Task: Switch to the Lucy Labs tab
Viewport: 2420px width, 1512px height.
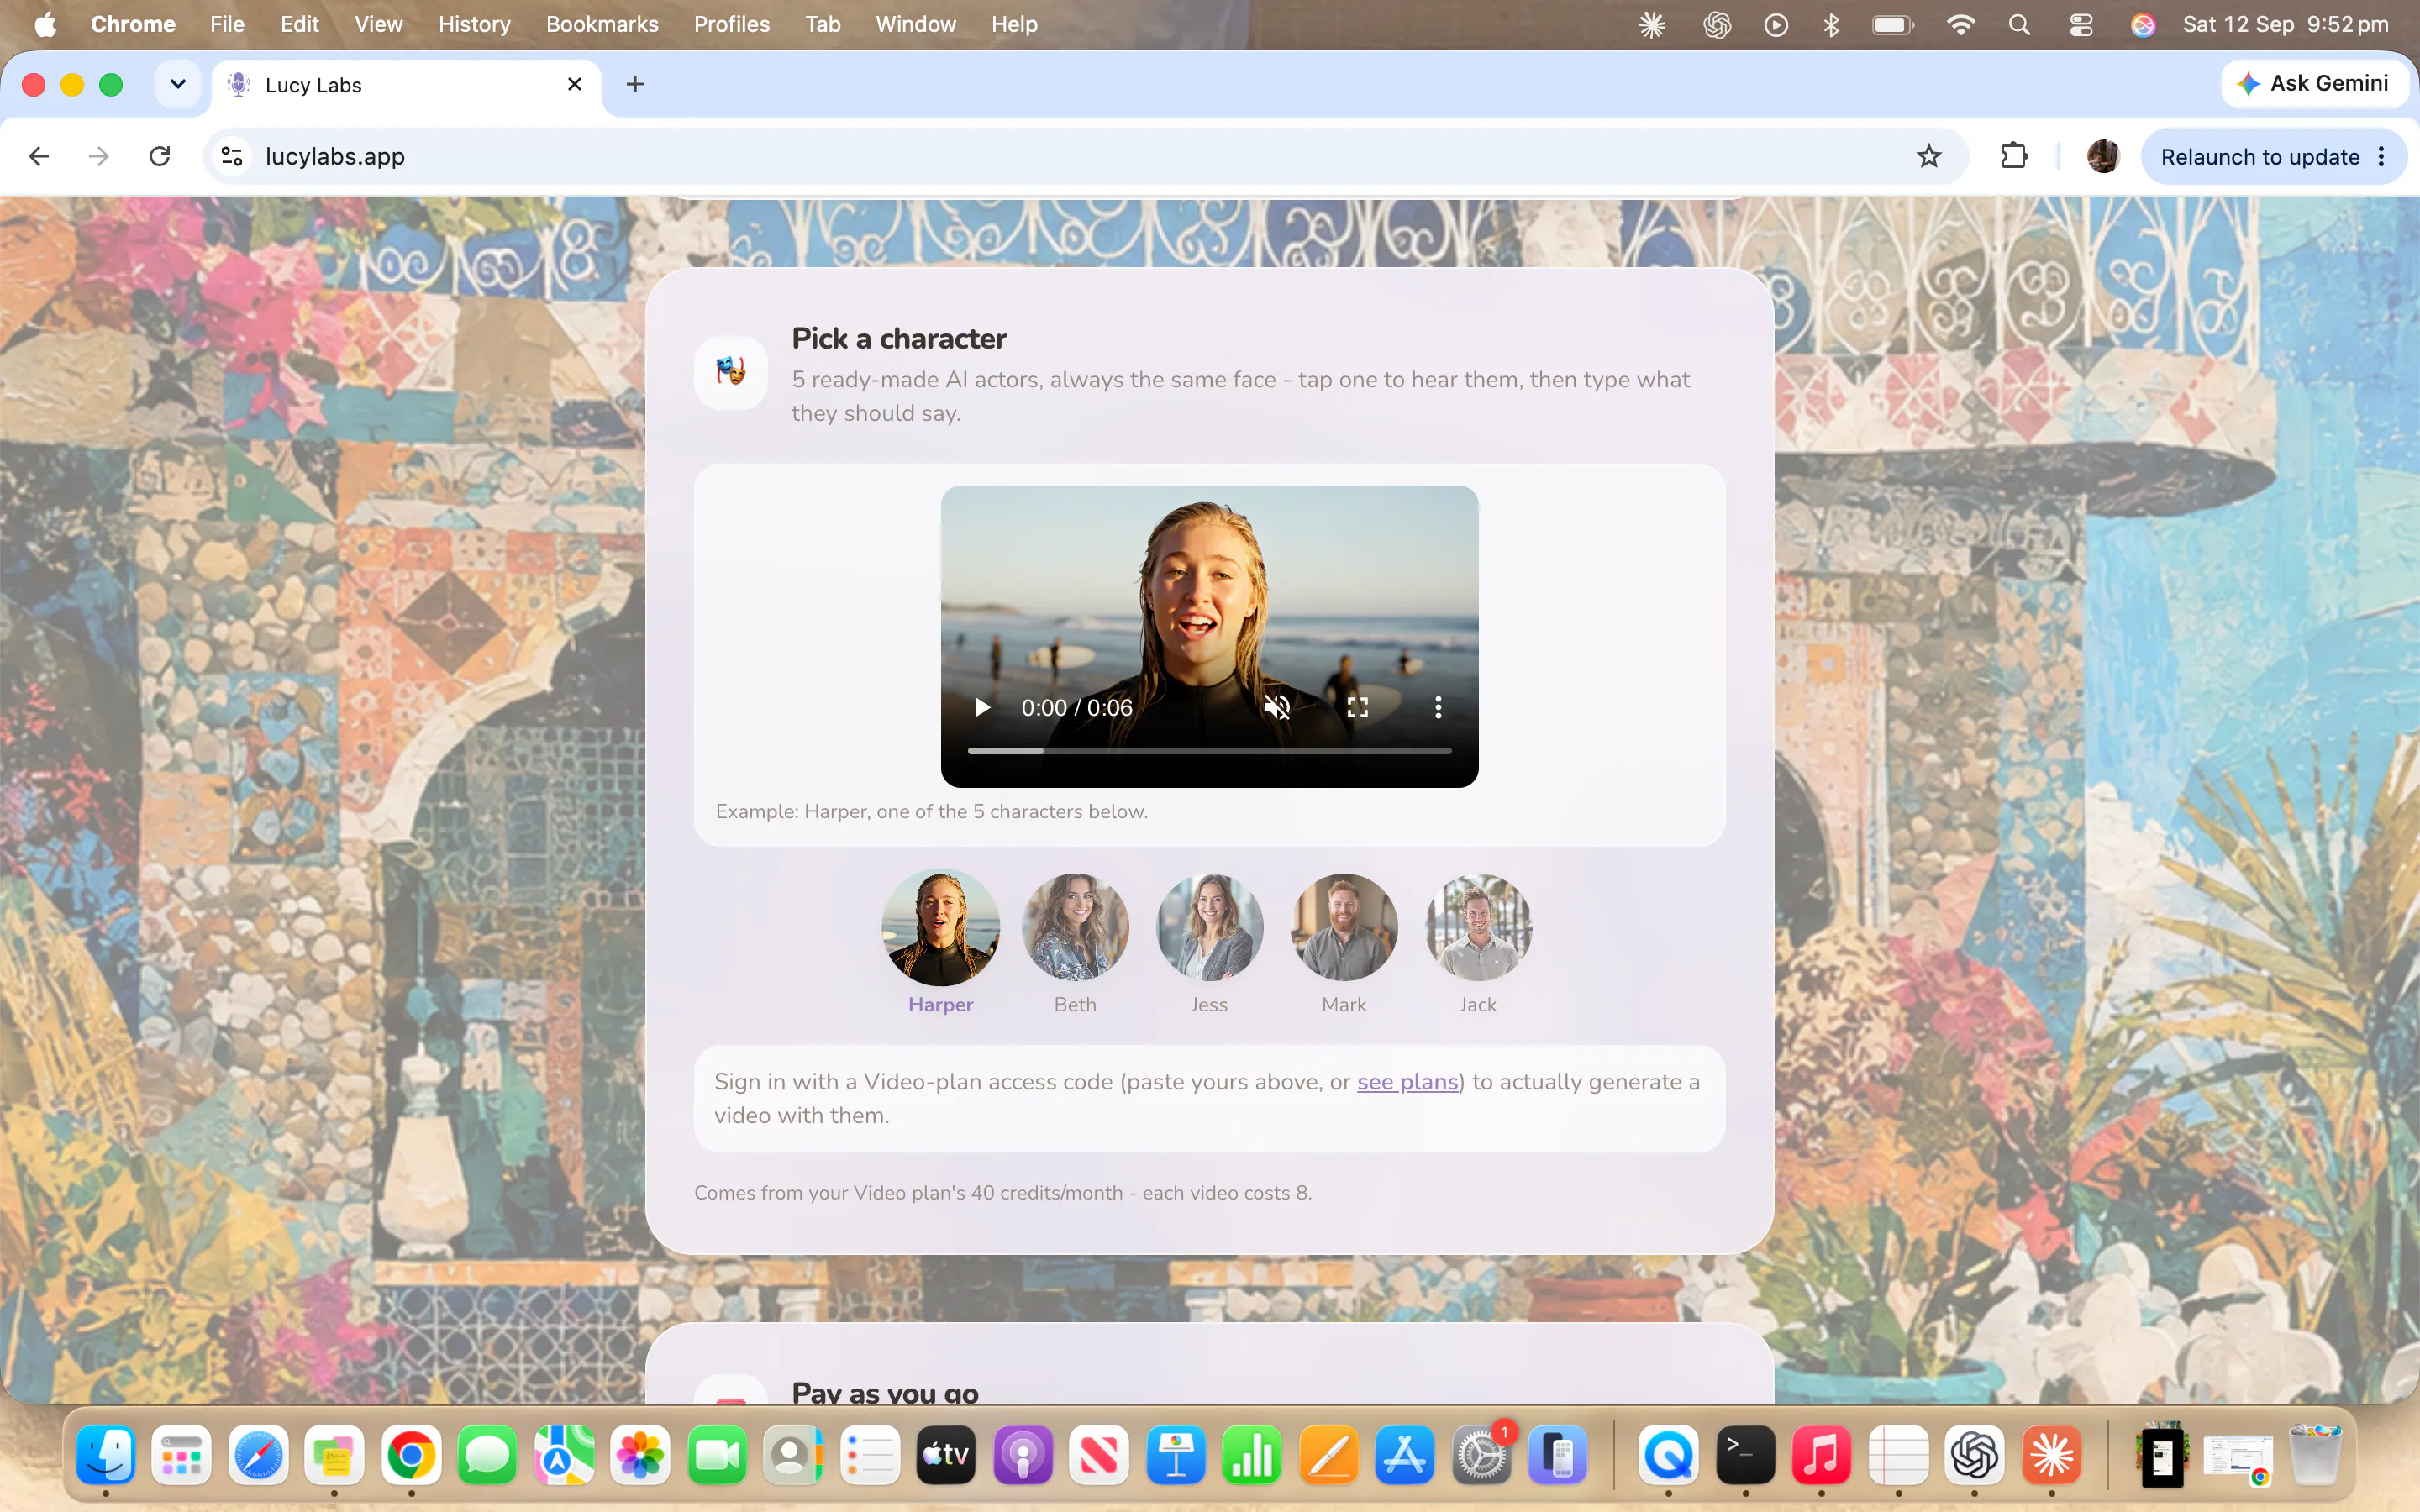Action: point(405,85)
